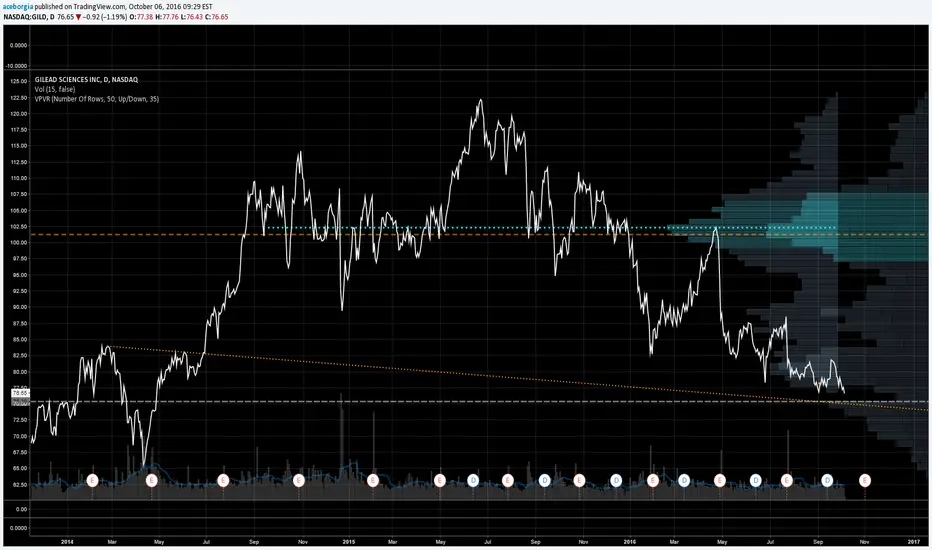Image resolution: width=932 pixels, height=550 pixels.
Task: Select the late July 2015 earnings E marker
Action: [508, 480]
